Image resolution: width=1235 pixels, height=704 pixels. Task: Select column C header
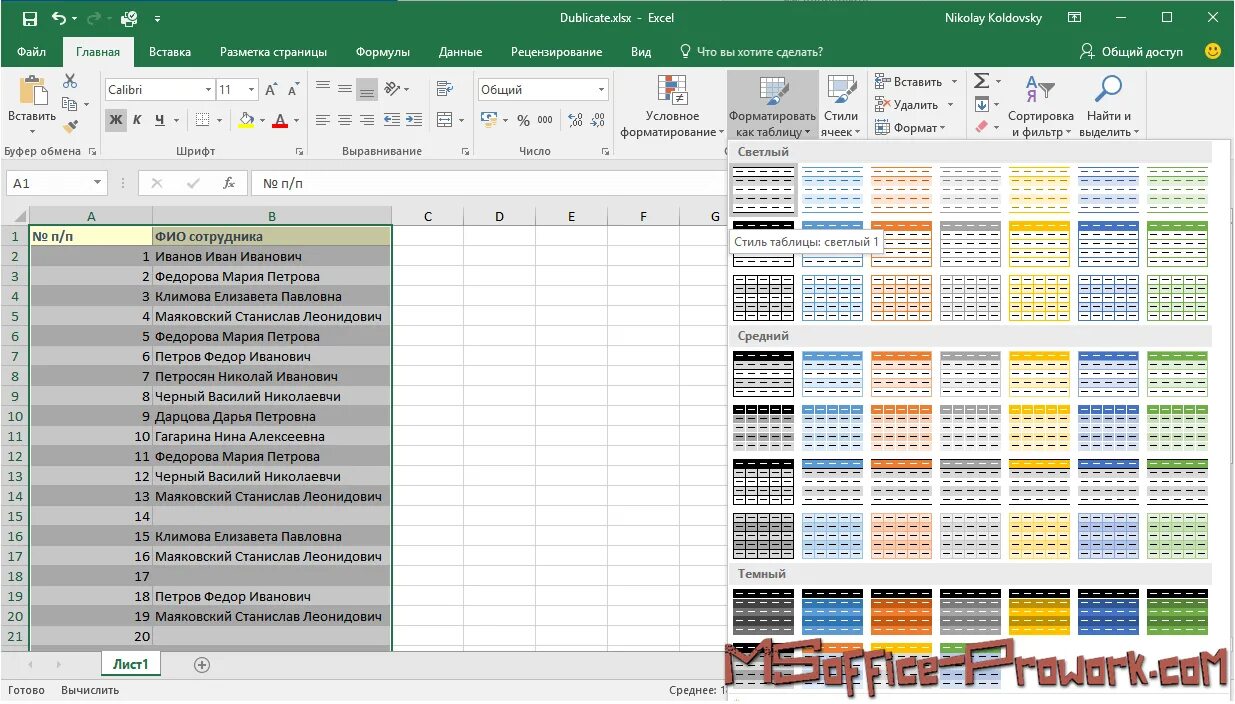coord(427,216)
